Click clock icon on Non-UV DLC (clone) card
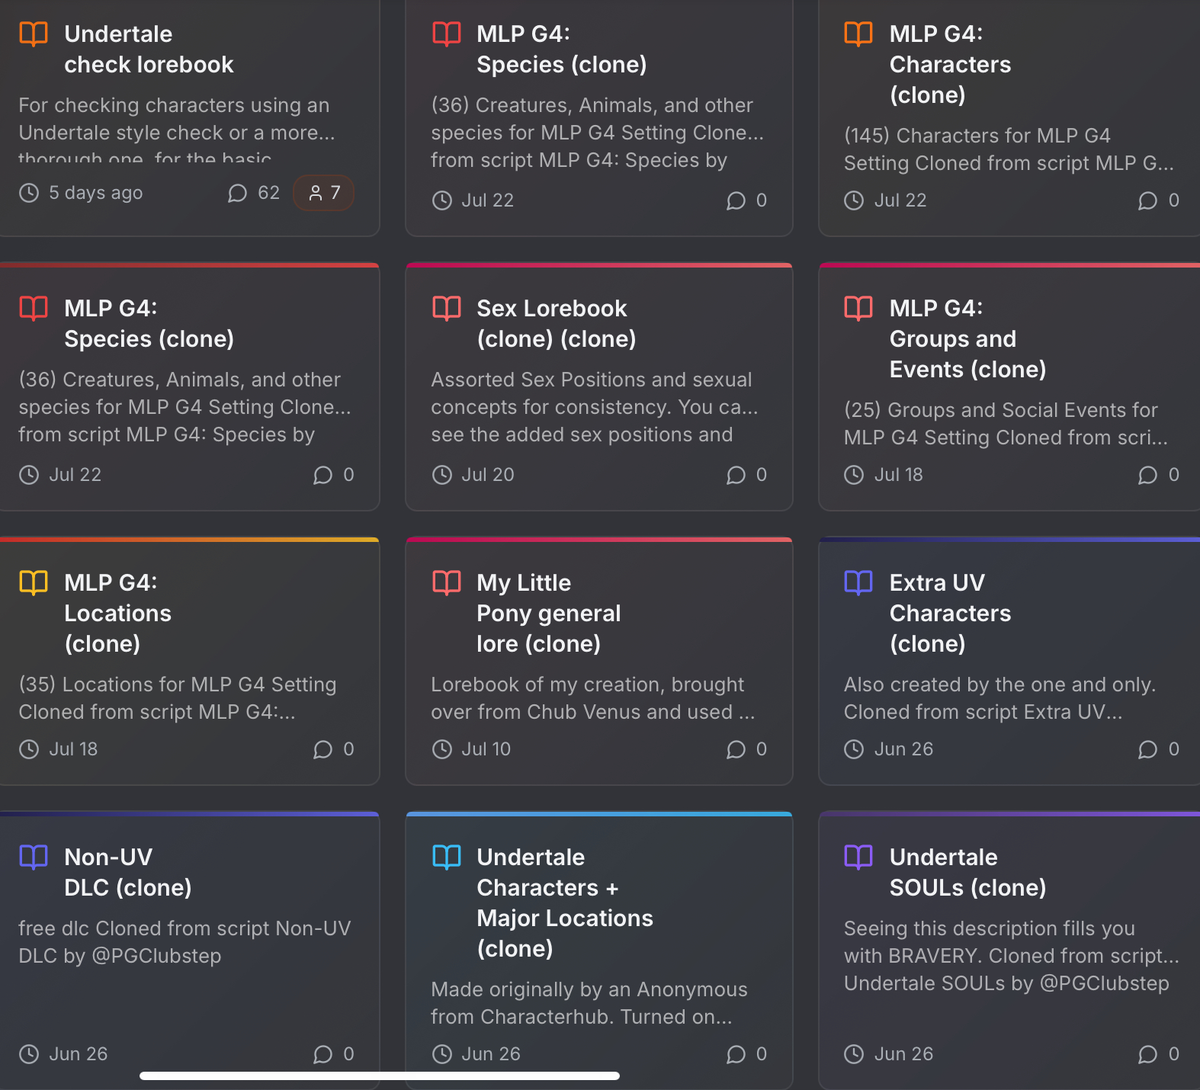Image resolution: width=1200 pixels, height=1090 pixels. [29, 1054]
